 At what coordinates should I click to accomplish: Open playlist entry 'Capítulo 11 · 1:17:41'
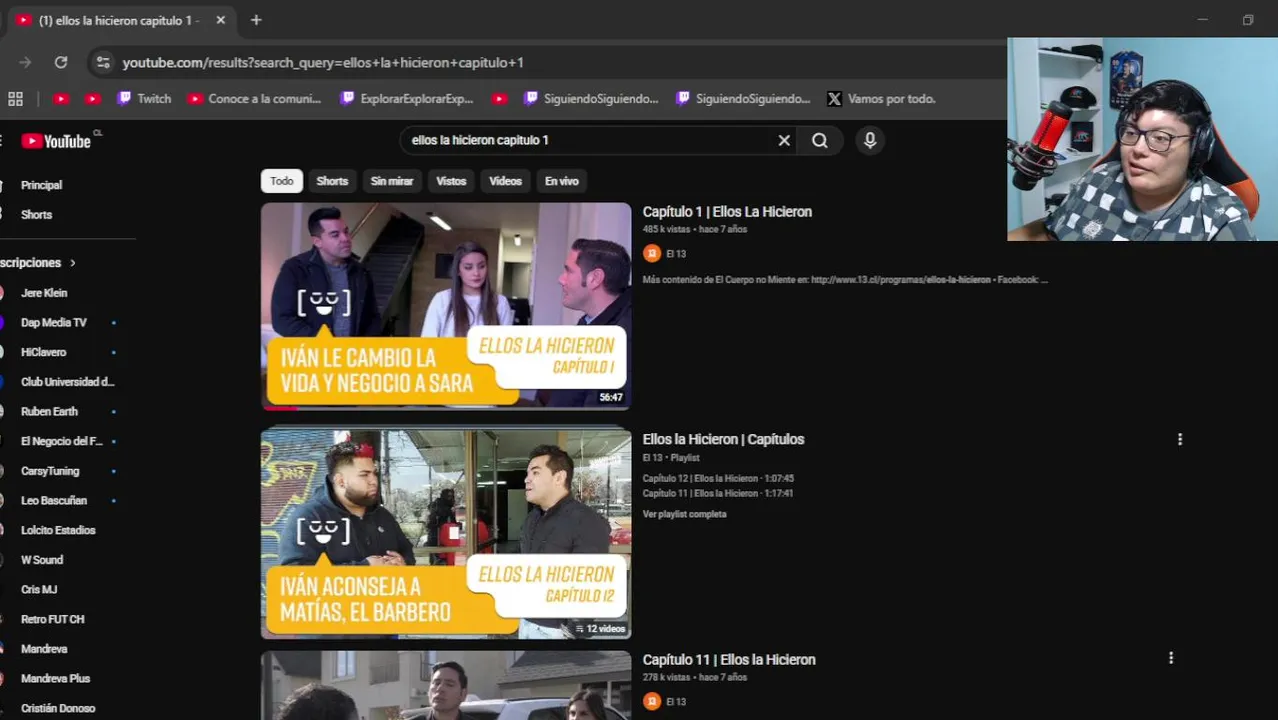click(718, 493)
